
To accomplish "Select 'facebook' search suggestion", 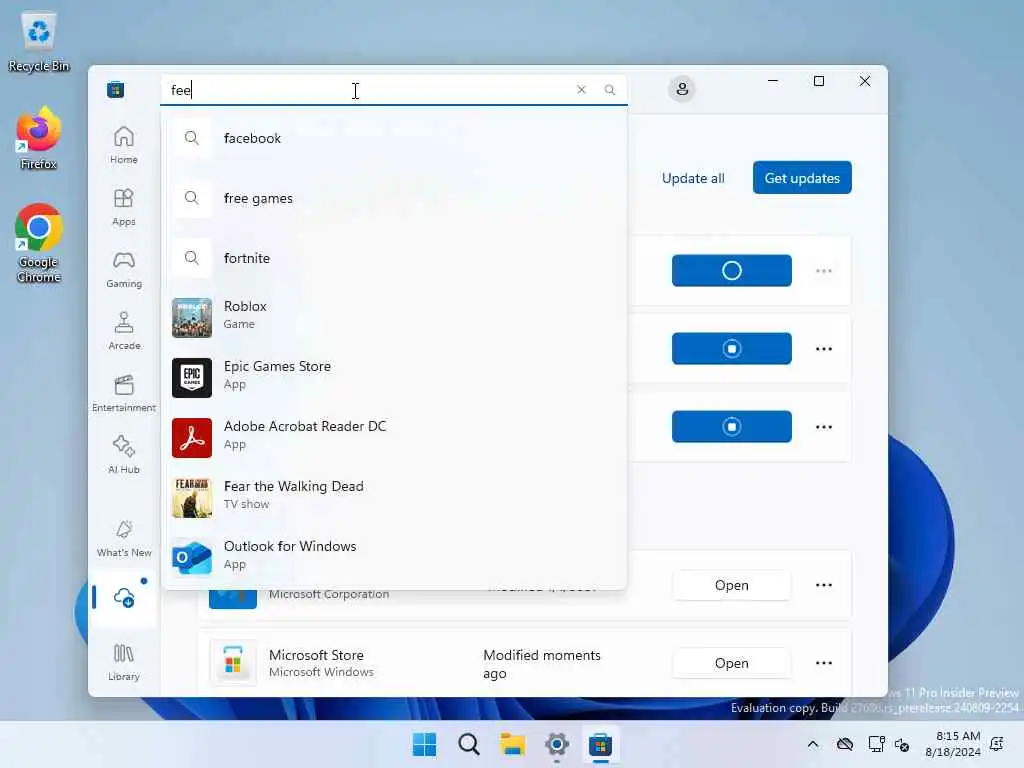I will click(394, 138).
